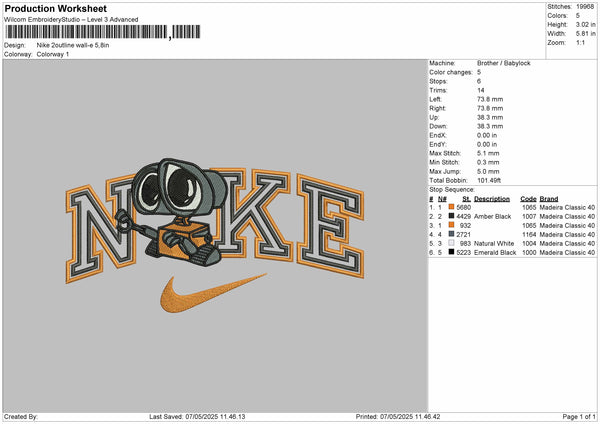Image resolution: width=600 pixels, height=424 pixels.
Task: Click the 'Stops:' label
Action: click(438, 81)
